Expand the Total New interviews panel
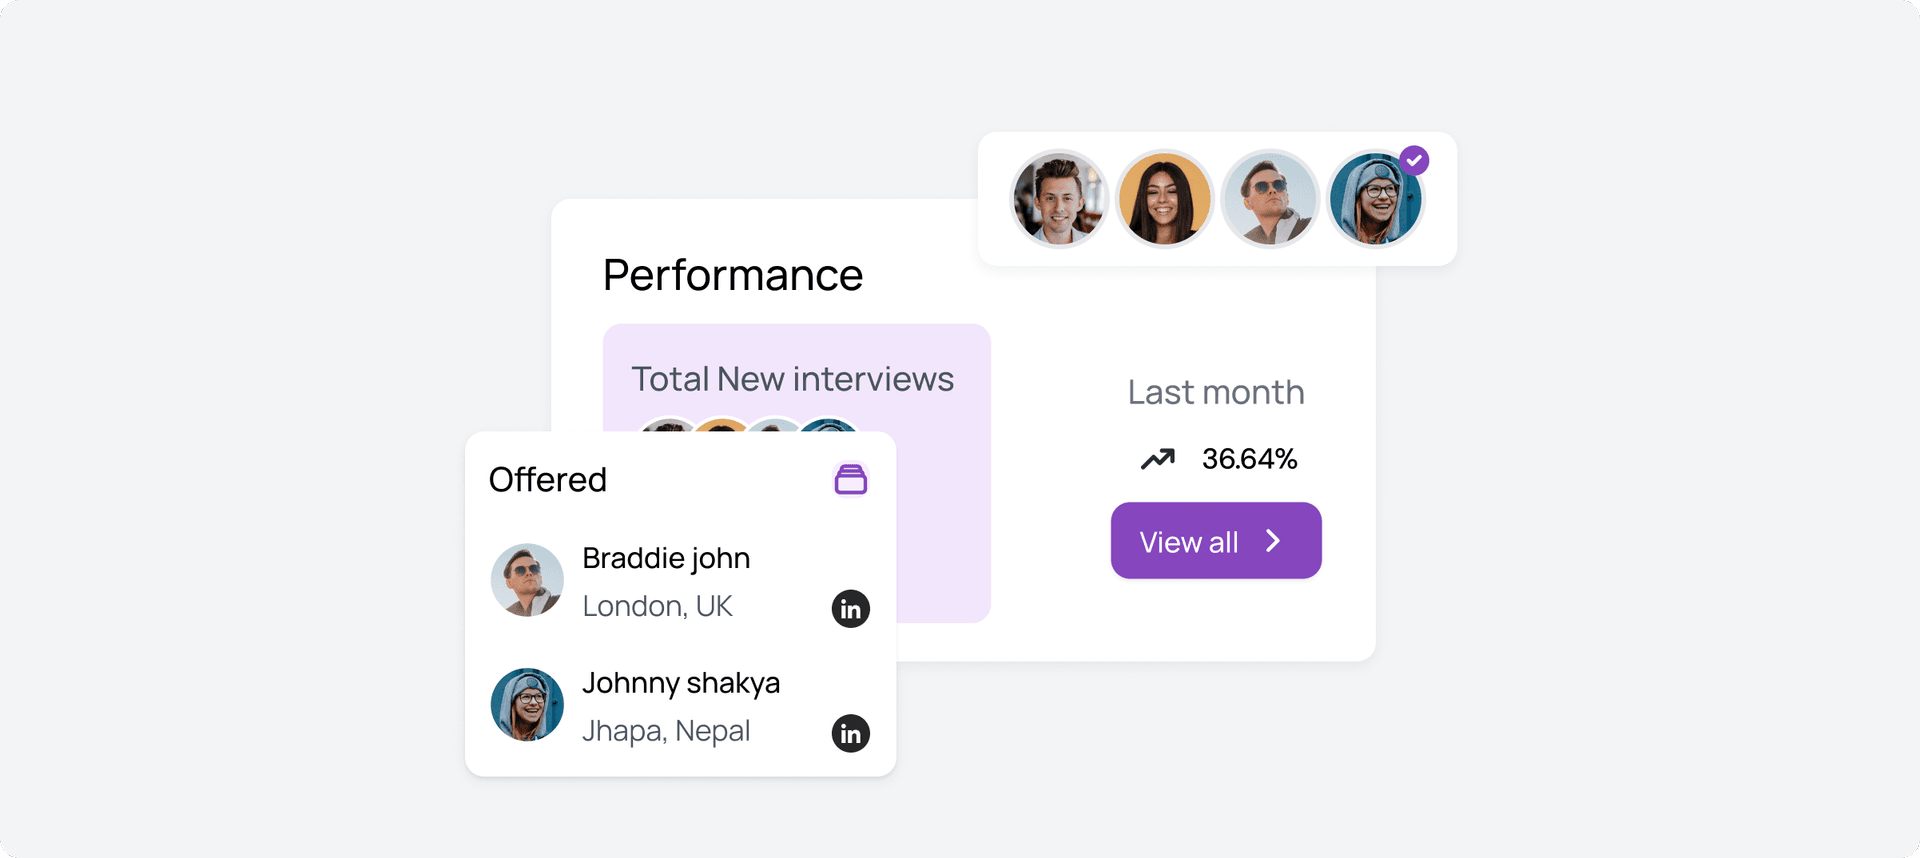The height and width of the screenshot is (858, 1920). 793,378
